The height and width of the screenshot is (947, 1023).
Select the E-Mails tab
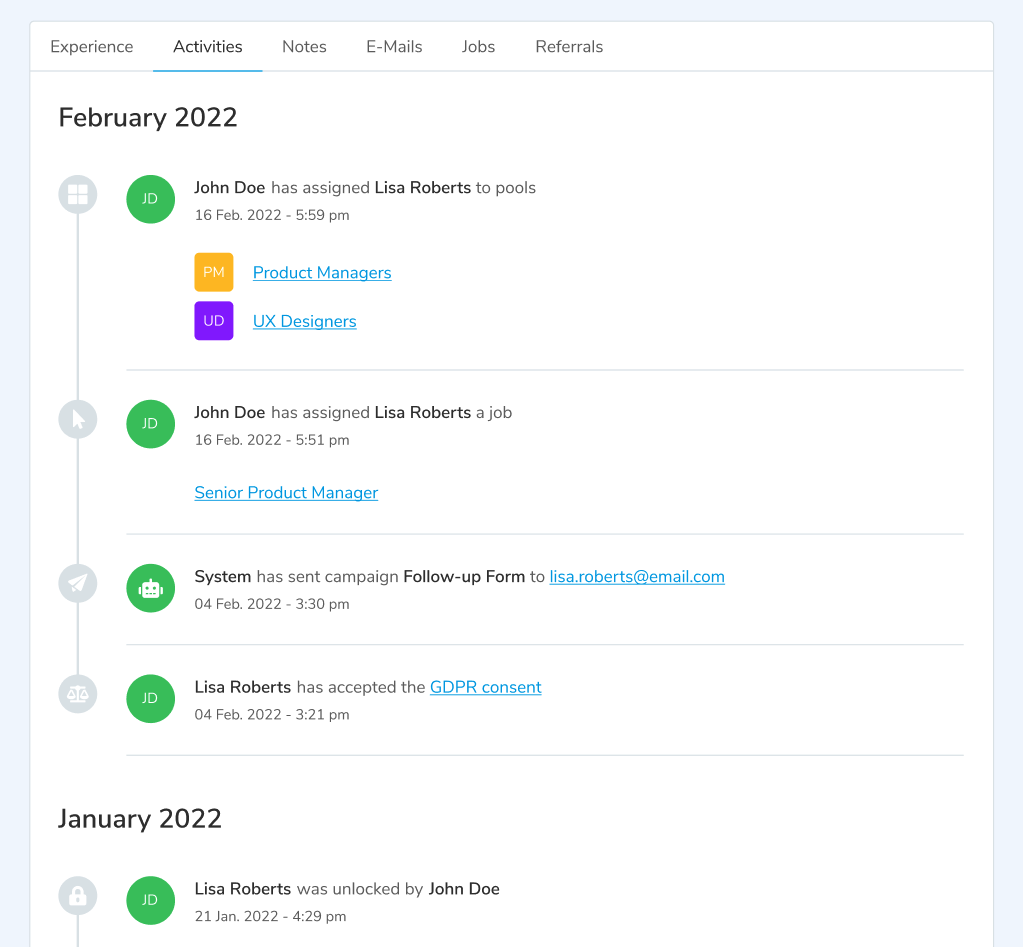click(x=394, y=47)
